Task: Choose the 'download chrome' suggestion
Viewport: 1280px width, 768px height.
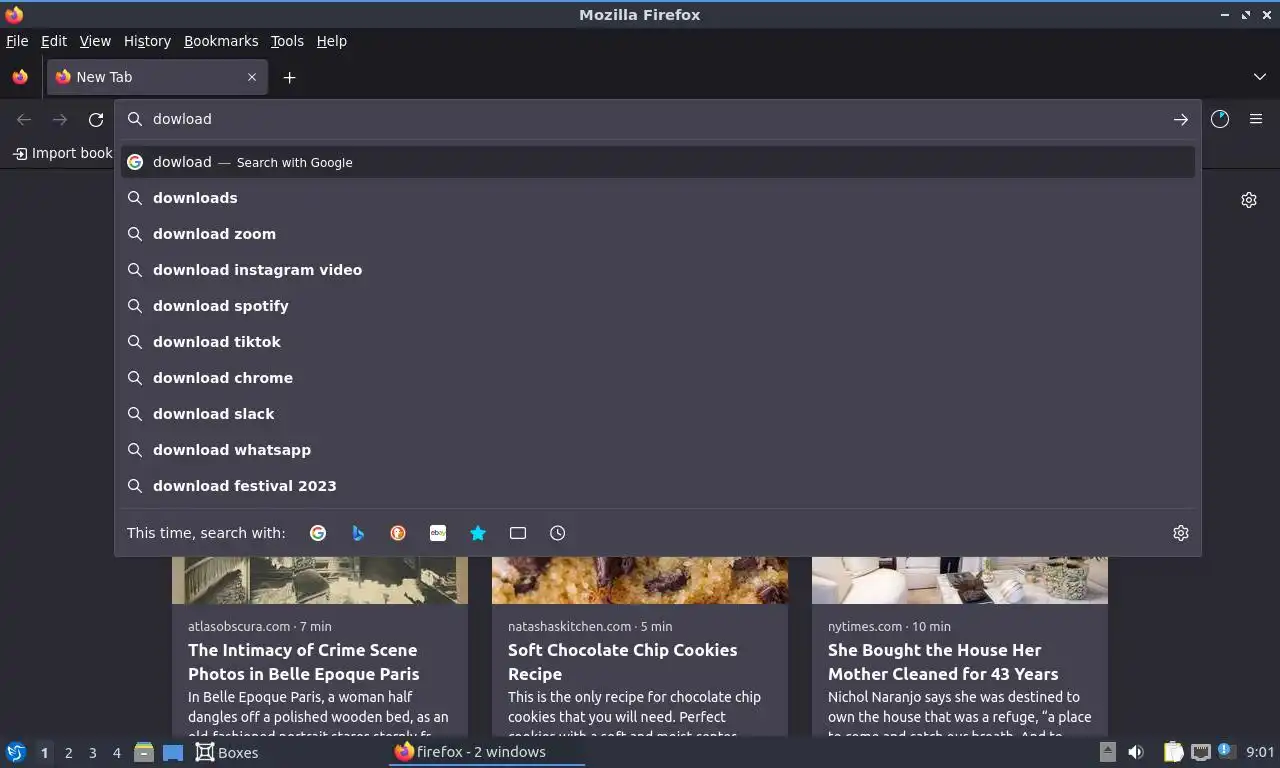Action: [x=658, y=378]
